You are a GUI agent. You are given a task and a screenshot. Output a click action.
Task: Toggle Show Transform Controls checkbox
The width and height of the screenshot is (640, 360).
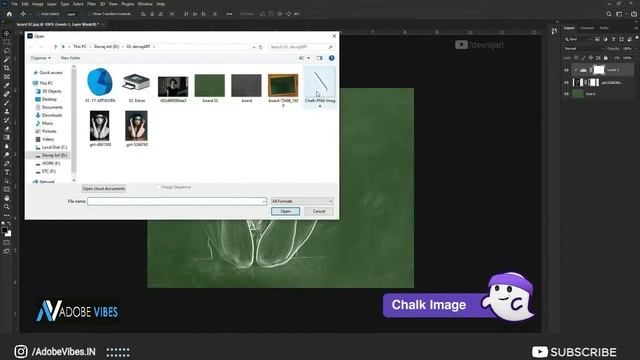coord(90,14)
